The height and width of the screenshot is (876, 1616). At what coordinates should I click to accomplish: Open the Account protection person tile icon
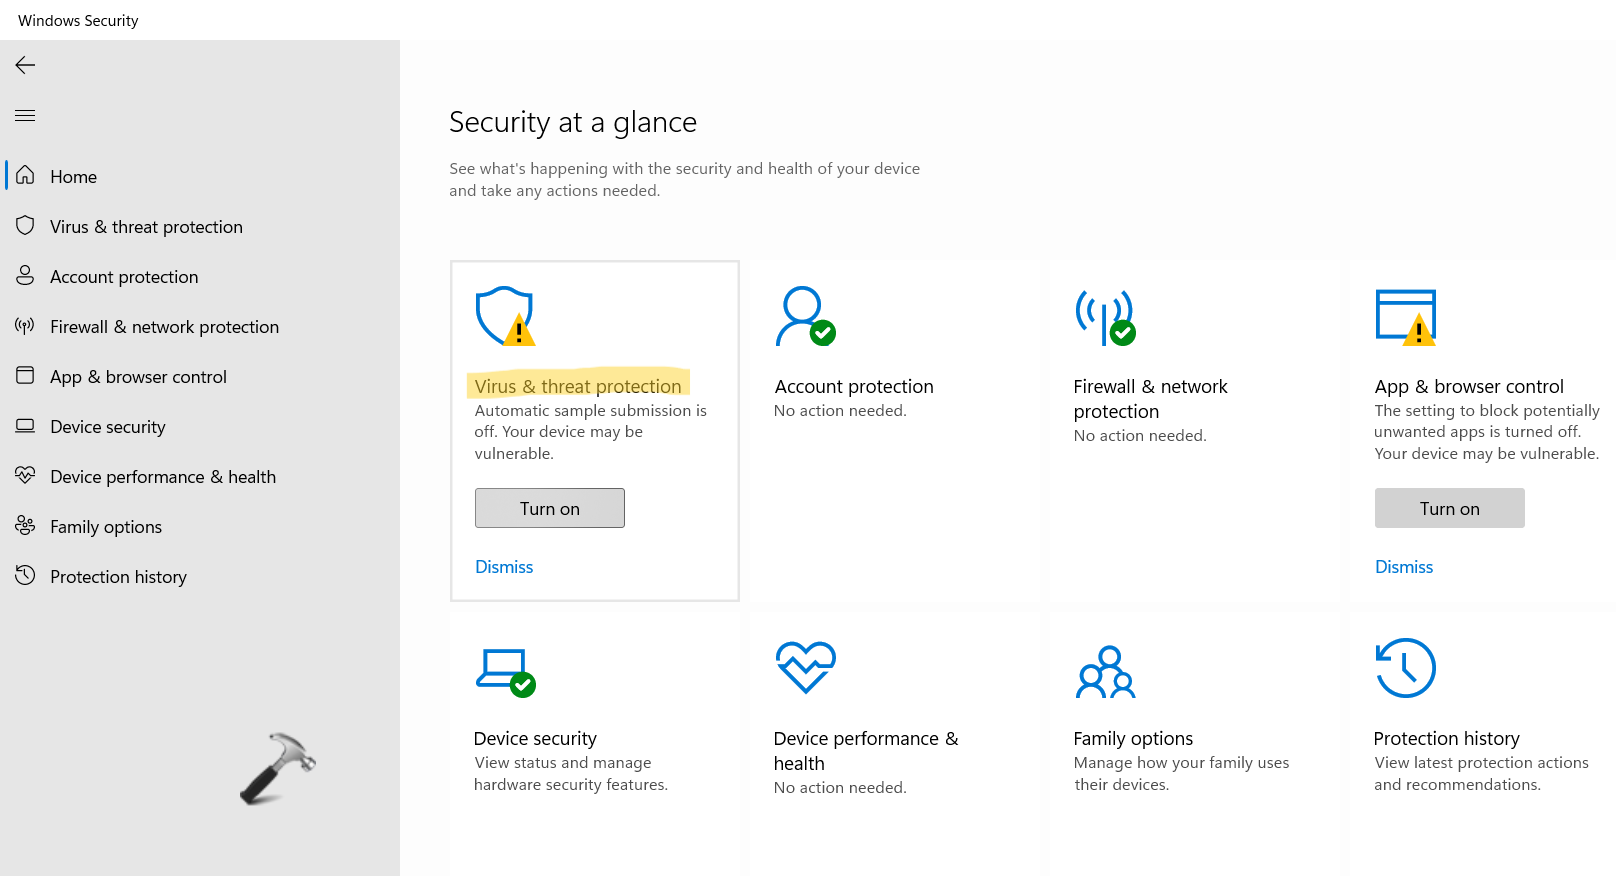point(805,317)
